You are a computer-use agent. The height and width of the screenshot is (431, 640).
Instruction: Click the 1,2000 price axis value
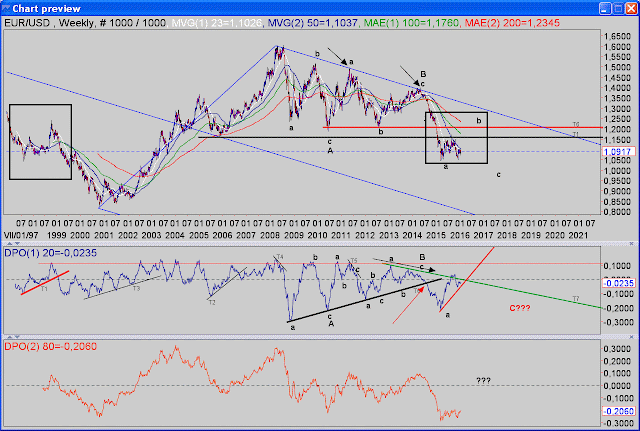[617, 129]
